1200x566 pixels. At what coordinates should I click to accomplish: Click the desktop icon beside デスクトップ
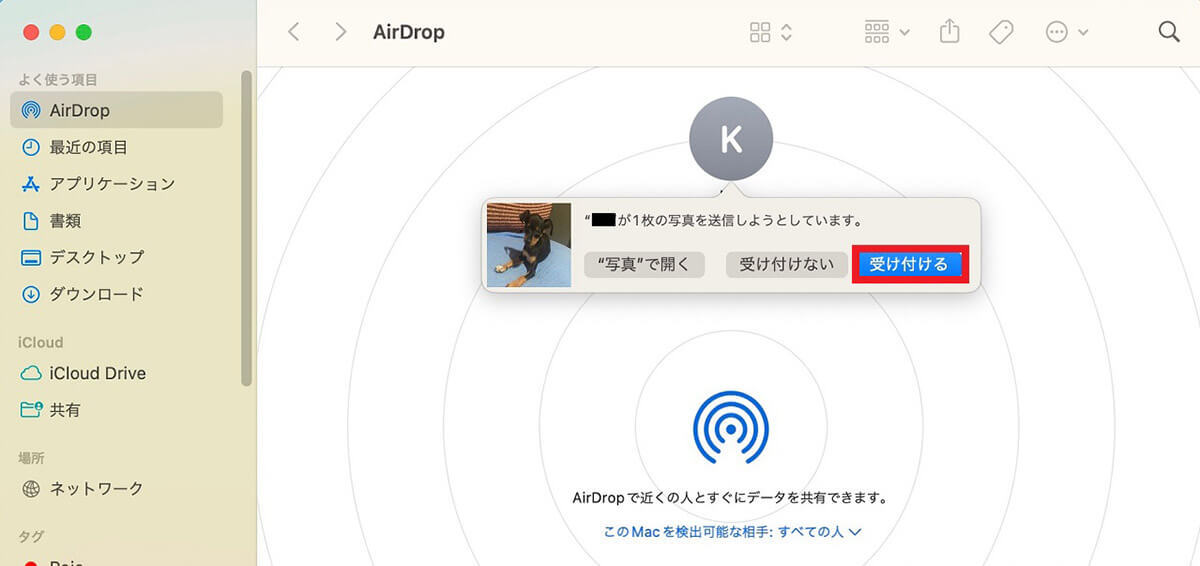[31, 257]
